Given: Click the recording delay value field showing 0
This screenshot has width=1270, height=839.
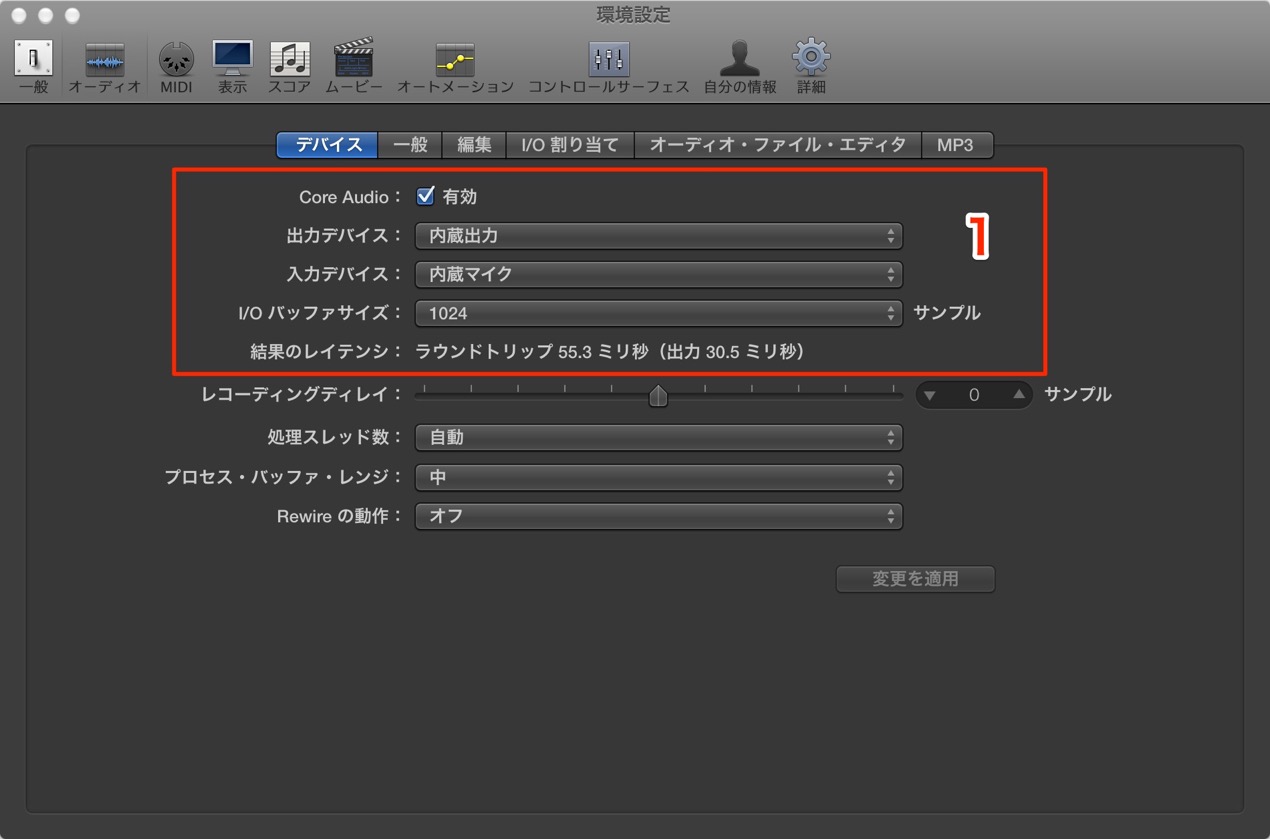Looking at the screenshot, I should [x=974, y=395].
